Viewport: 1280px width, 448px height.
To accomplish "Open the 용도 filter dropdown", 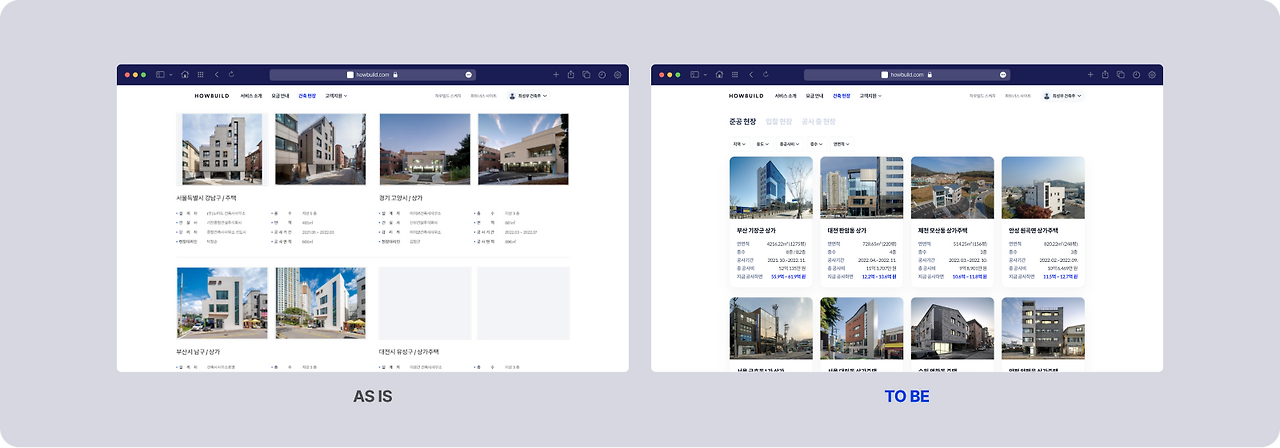I will coord(763,144).
